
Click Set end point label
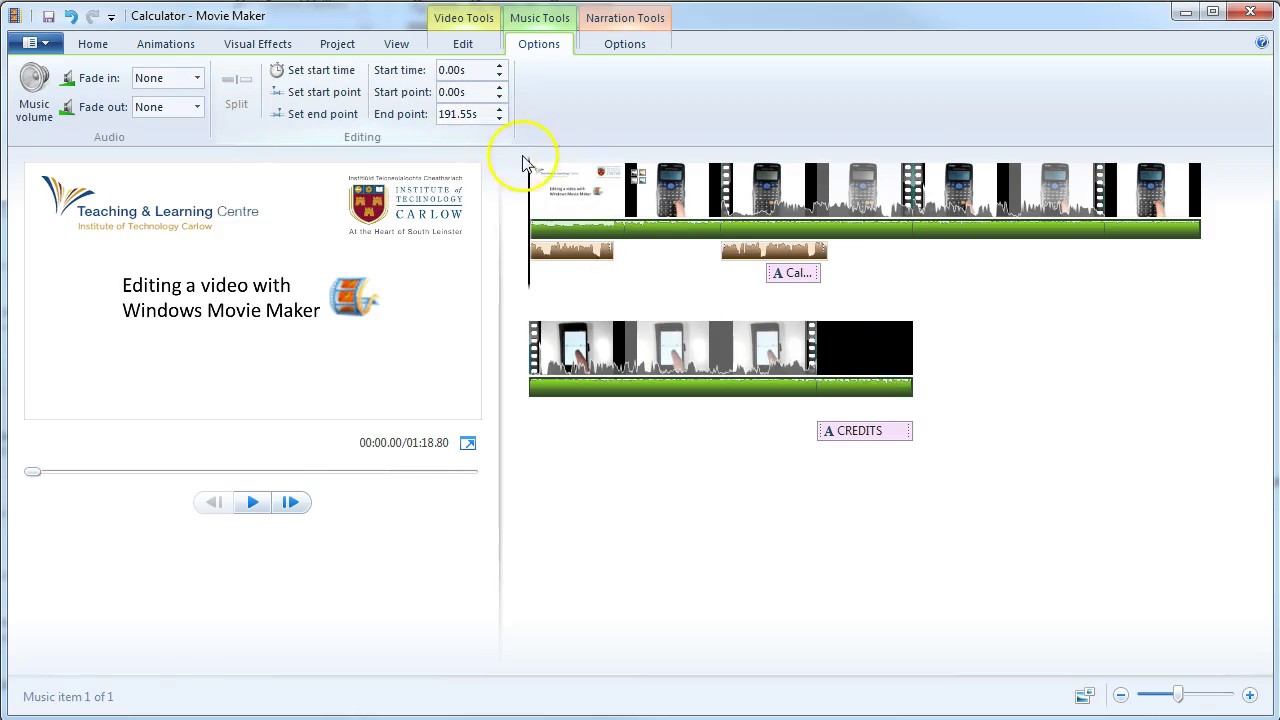[322, 114]
